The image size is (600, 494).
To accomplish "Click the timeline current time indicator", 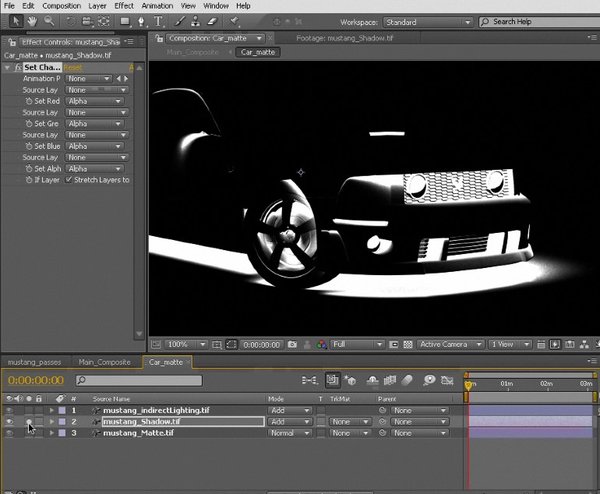I will [x=467, y=384].
